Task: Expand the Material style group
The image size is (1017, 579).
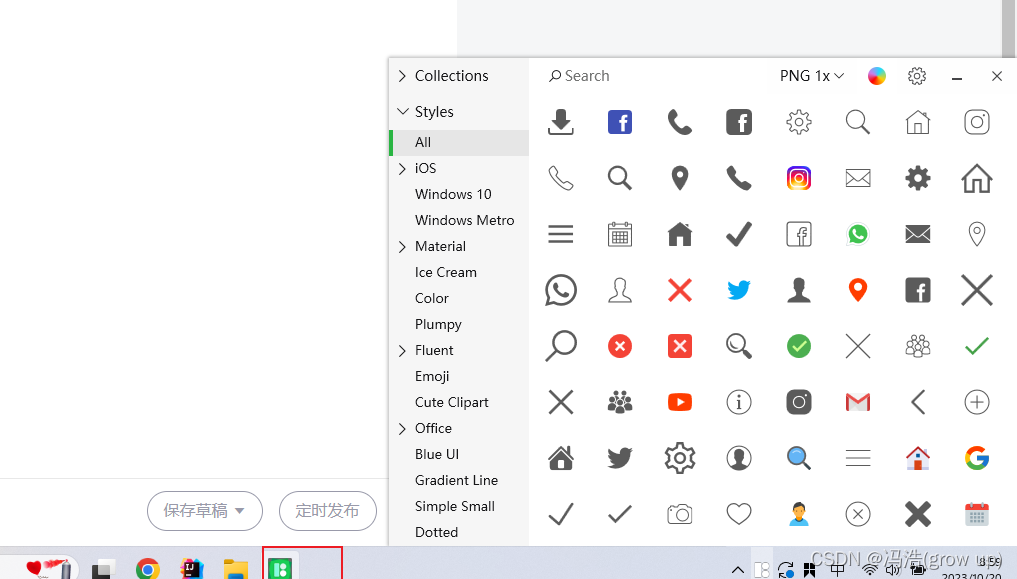Action: click(x=402, y=246)
